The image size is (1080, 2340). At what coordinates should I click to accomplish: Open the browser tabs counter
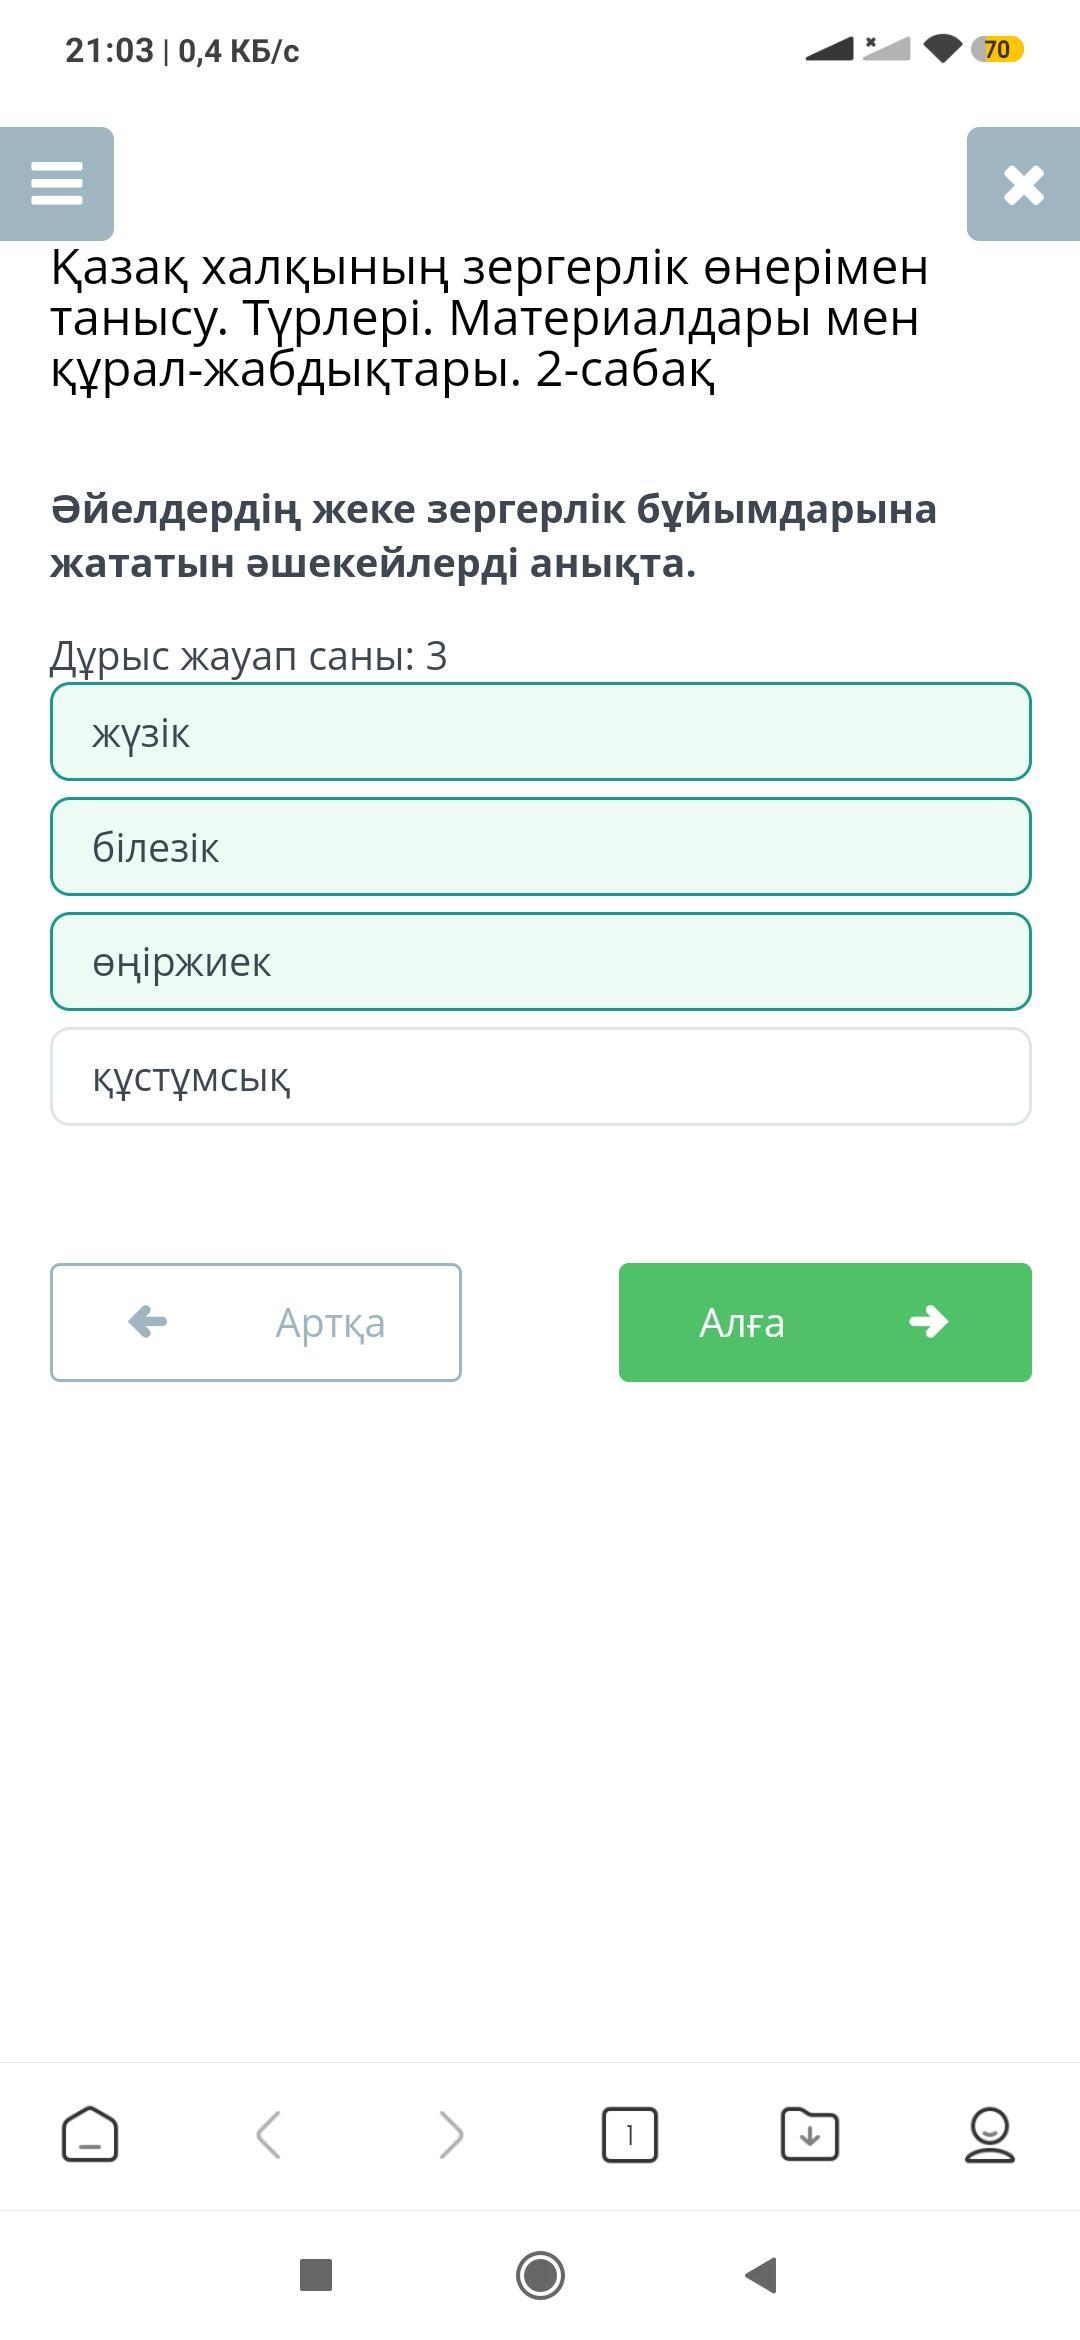[629, 2135]
